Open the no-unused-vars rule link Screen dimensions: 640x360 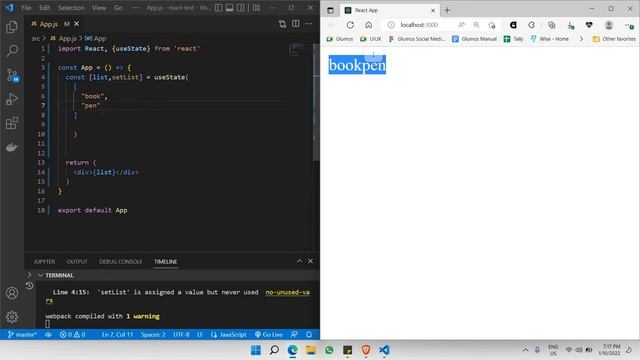point(287,292)
